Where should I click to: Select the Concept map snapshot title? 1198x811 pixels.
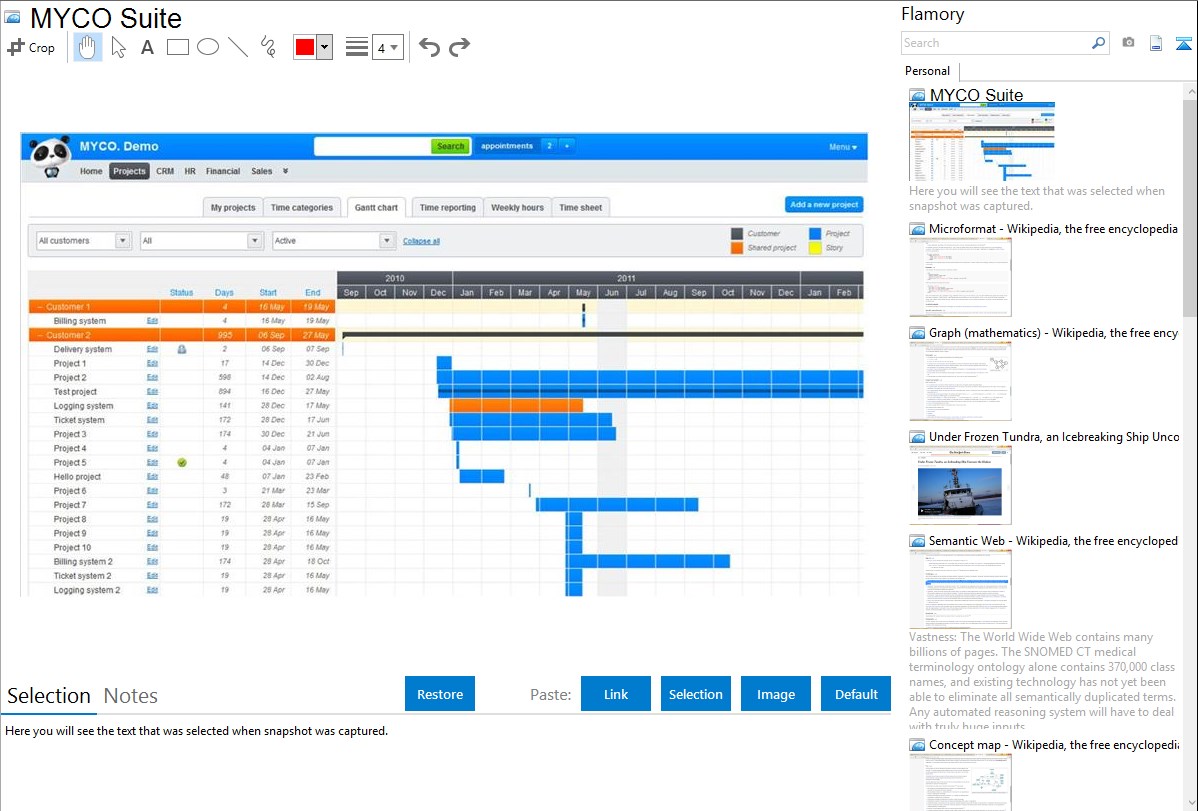1053,744
